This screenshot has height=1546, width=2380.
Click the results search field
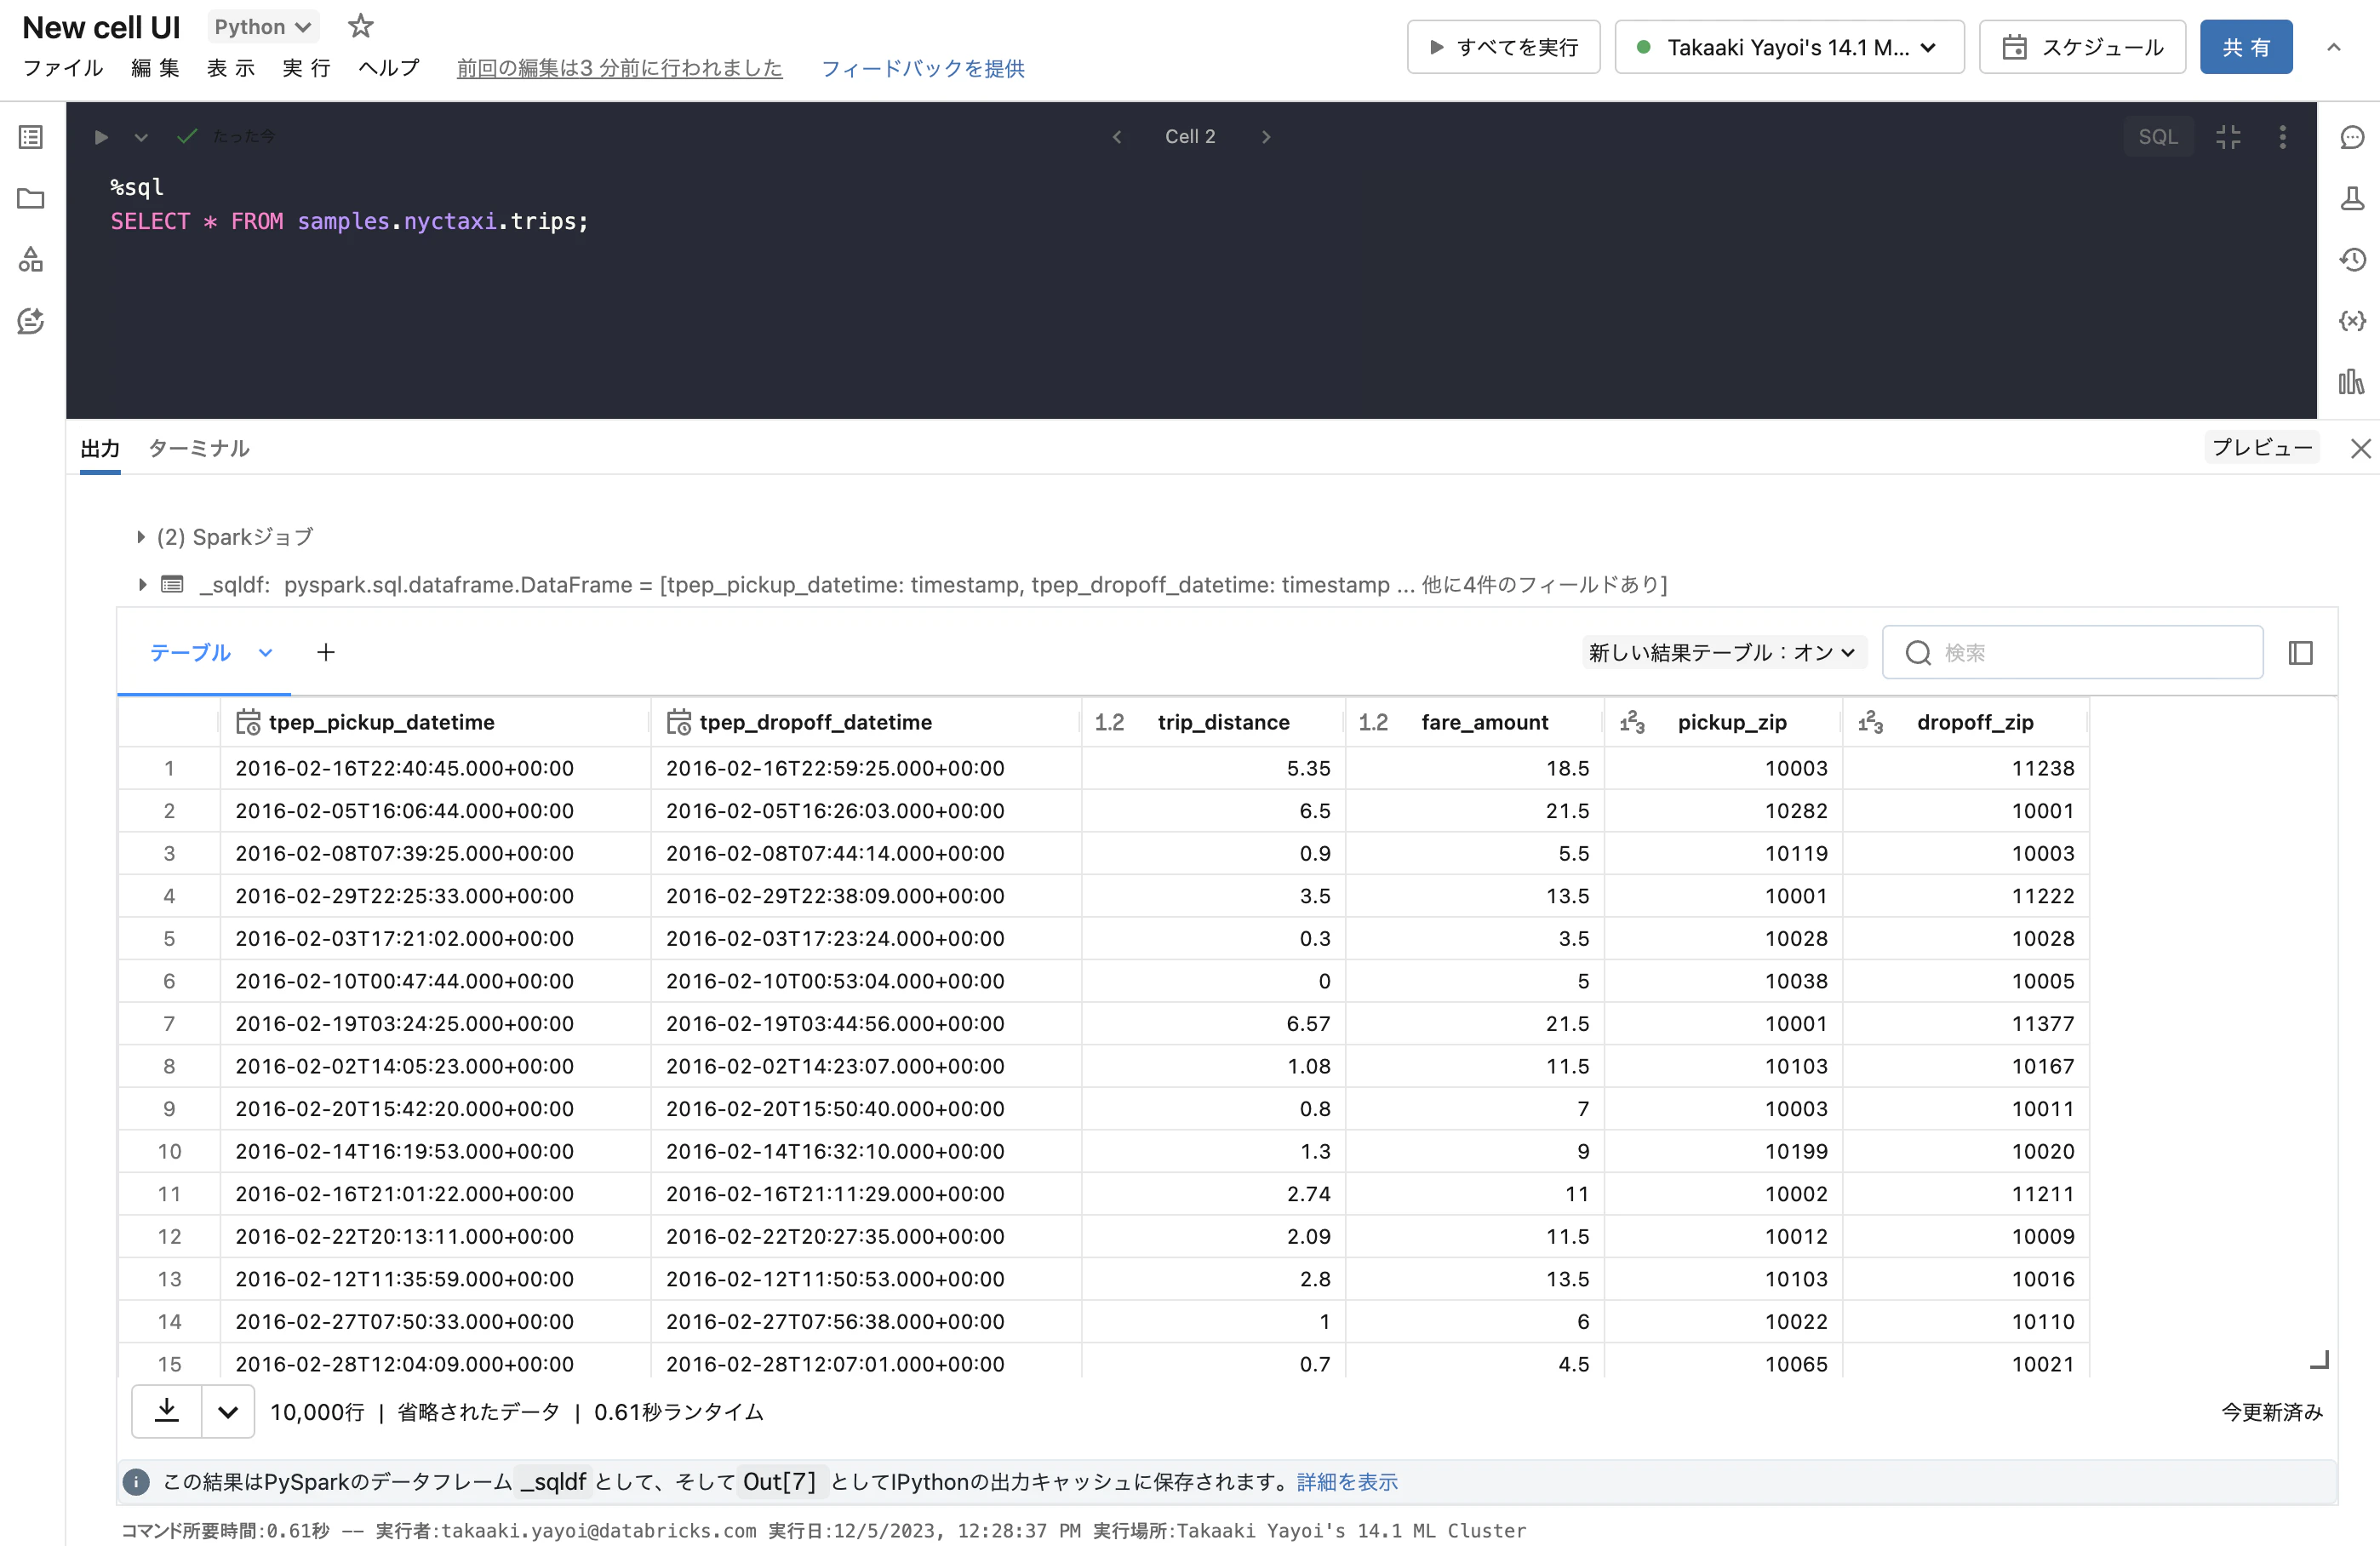coord(2090,653)
